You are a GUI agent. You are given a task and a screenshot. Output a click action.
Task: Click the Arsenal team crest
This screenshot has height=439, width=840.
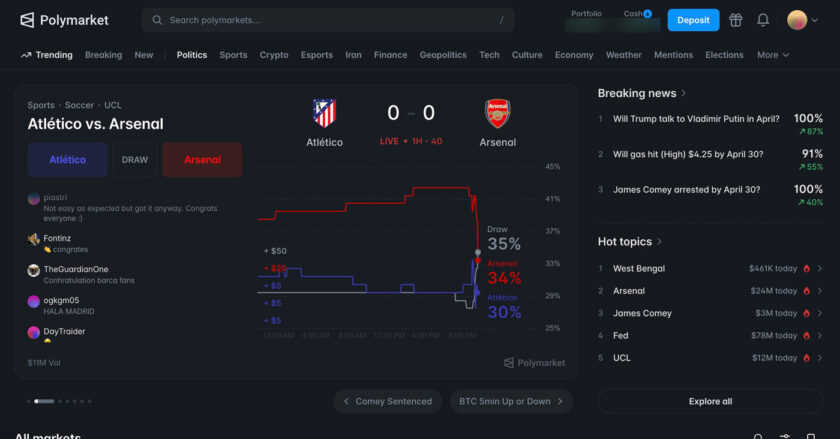tap(497, 113)
